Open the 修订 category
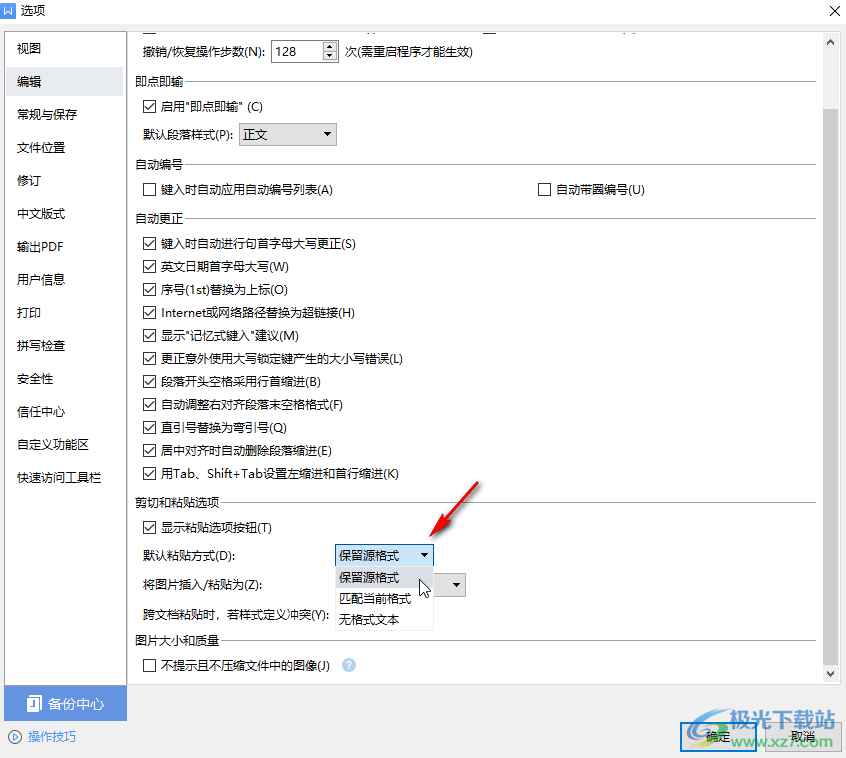The height and width of the screenshot is (758, 846). [x=65, y=181]
